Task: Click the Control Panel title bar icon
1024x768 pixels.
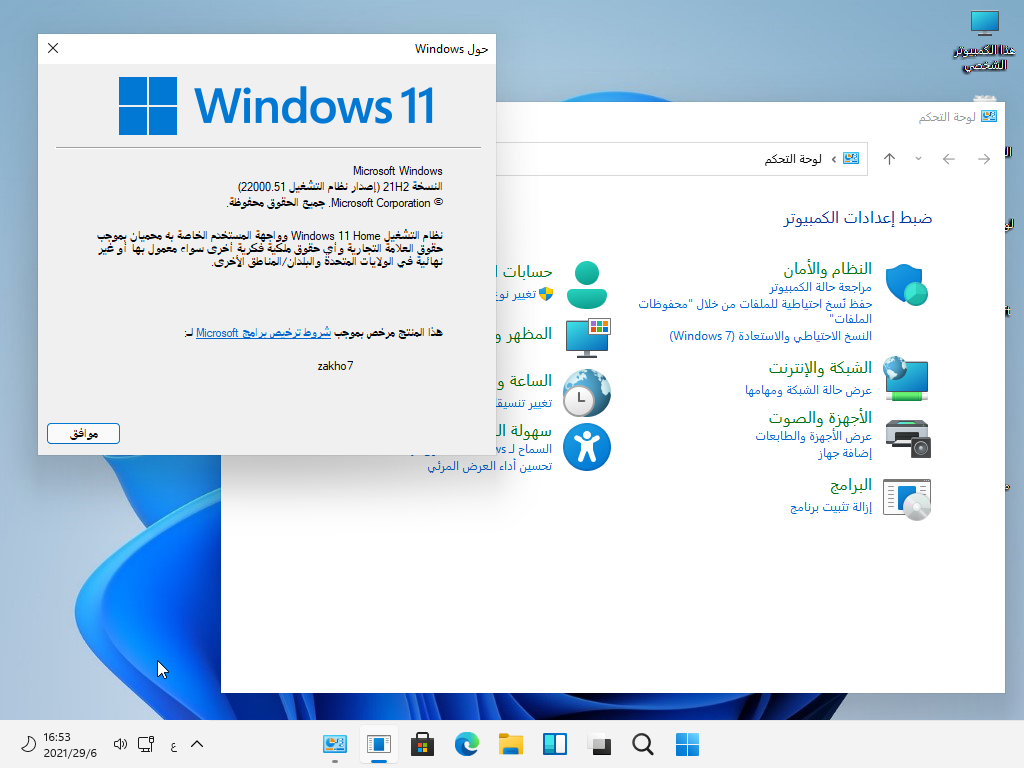Action: 989,117
